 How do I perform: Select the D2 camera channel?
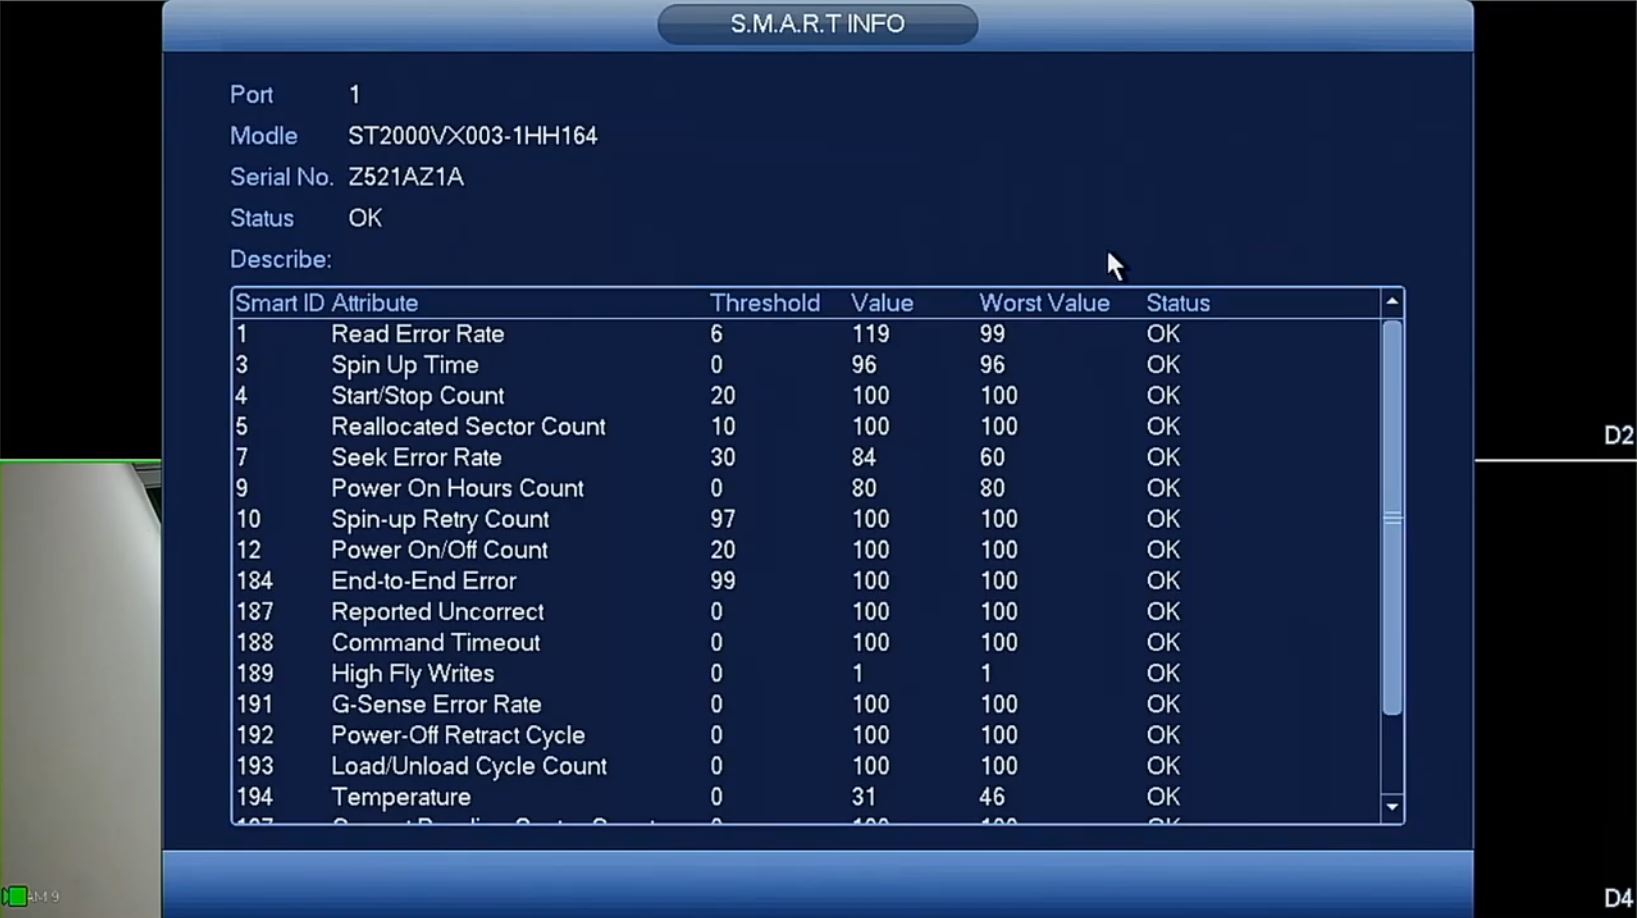coord(1618,435)
